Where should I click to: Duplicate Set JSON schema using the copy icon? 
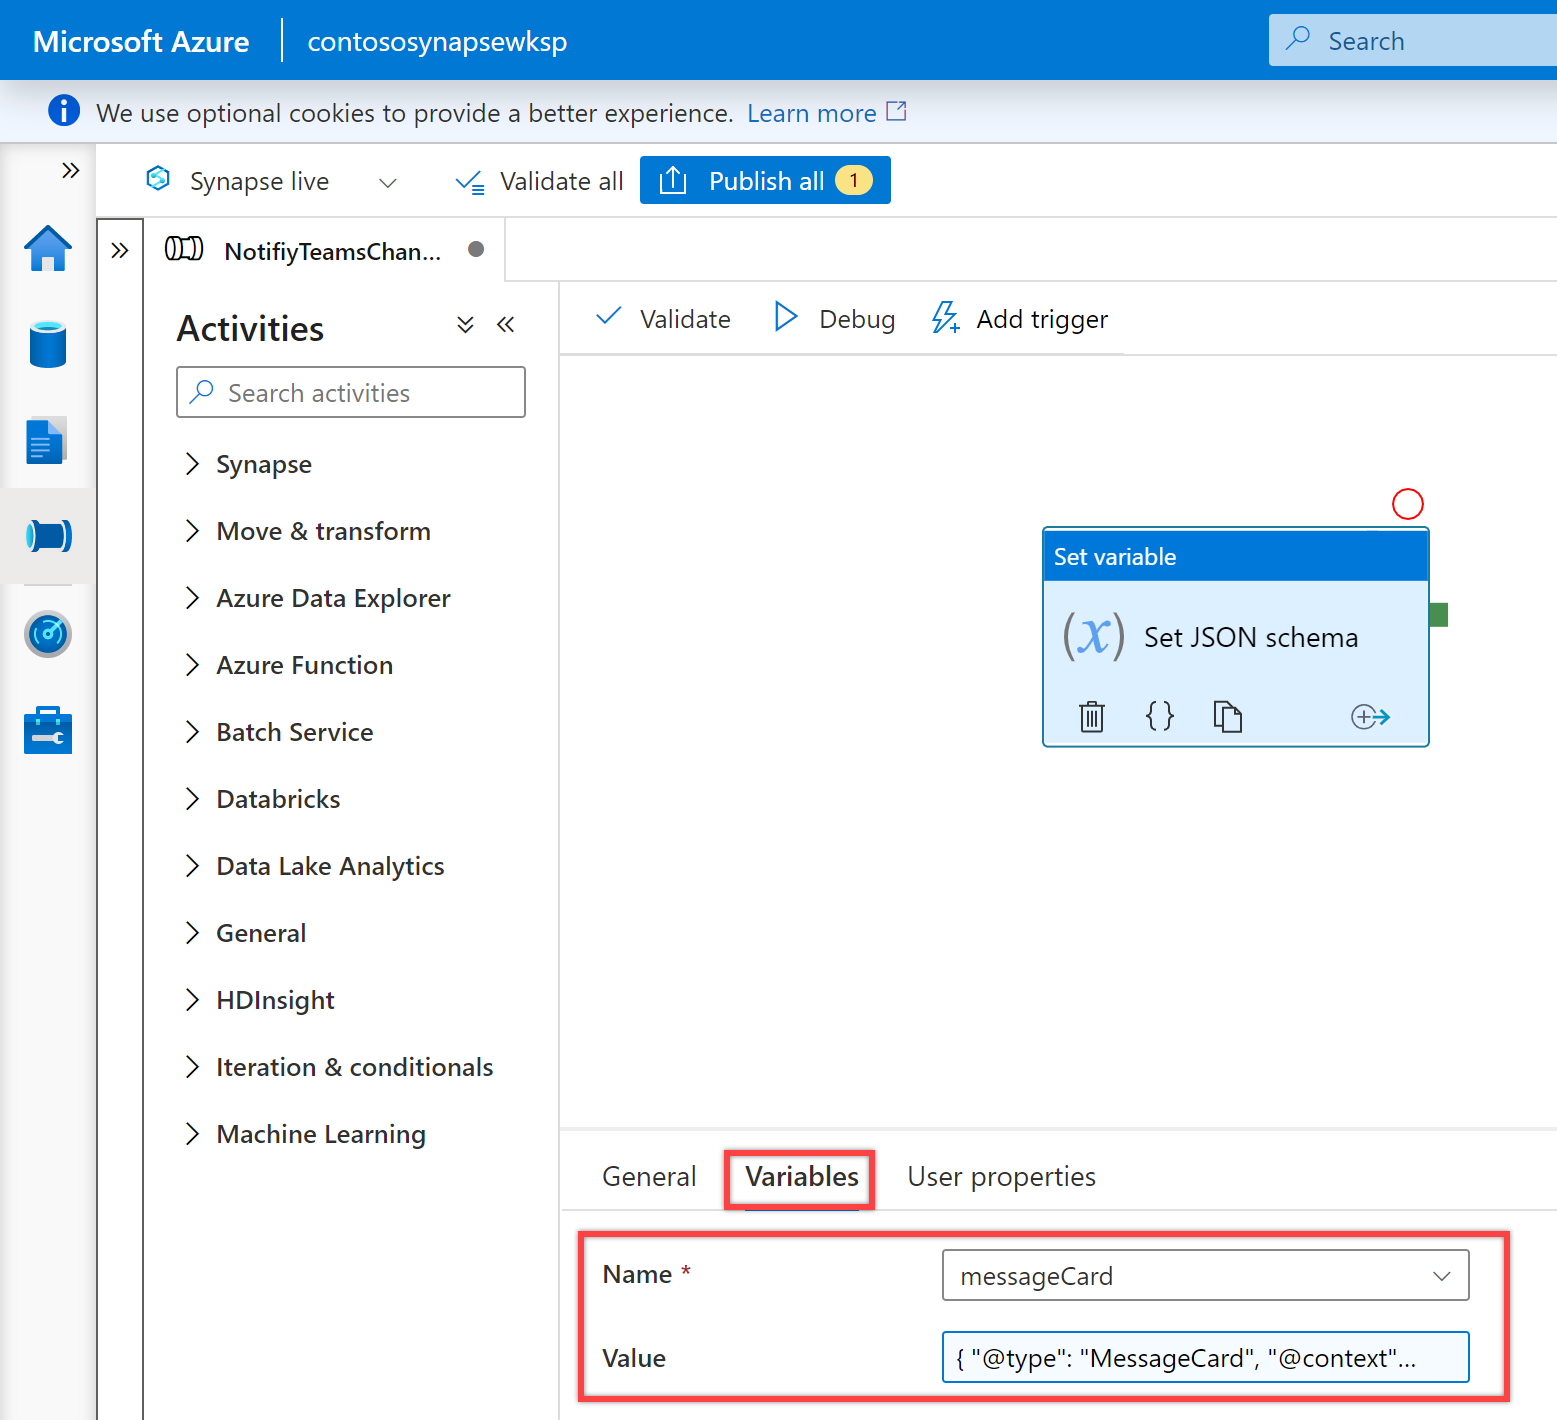1228,716
